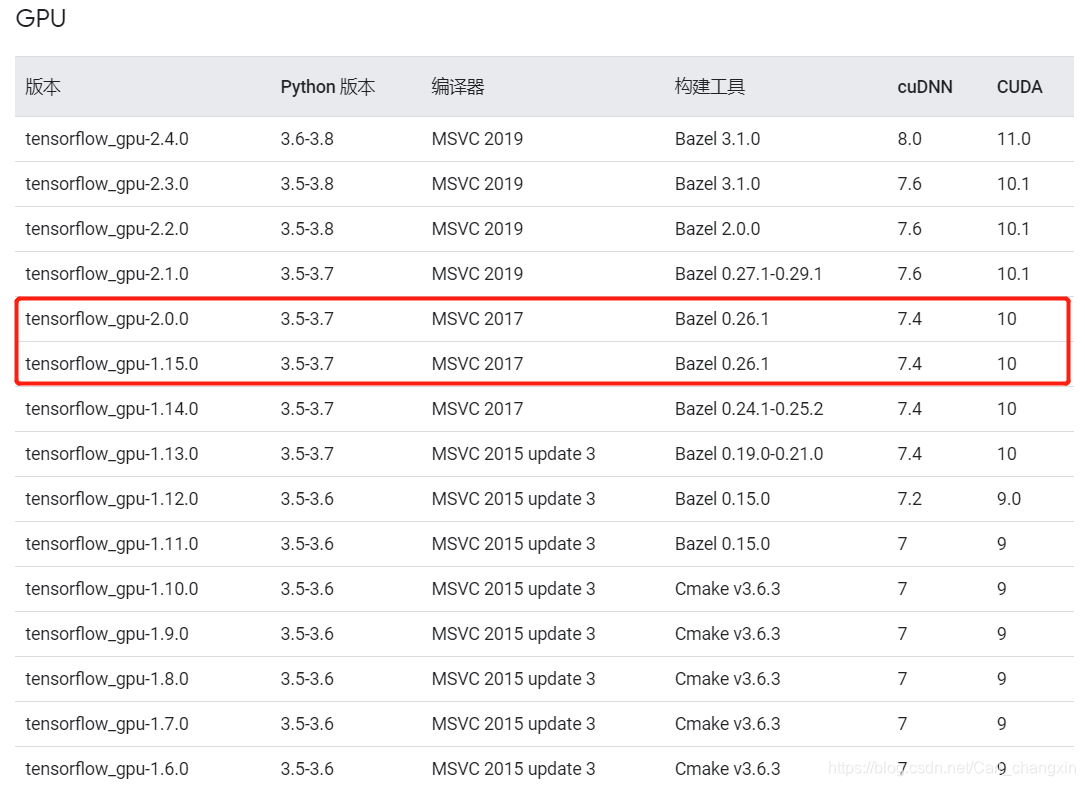This screenshot has height=786, width=1085.
Task: Click Cmake v3.6.3 in the 1.9.0 row
Action: [727, 634]
